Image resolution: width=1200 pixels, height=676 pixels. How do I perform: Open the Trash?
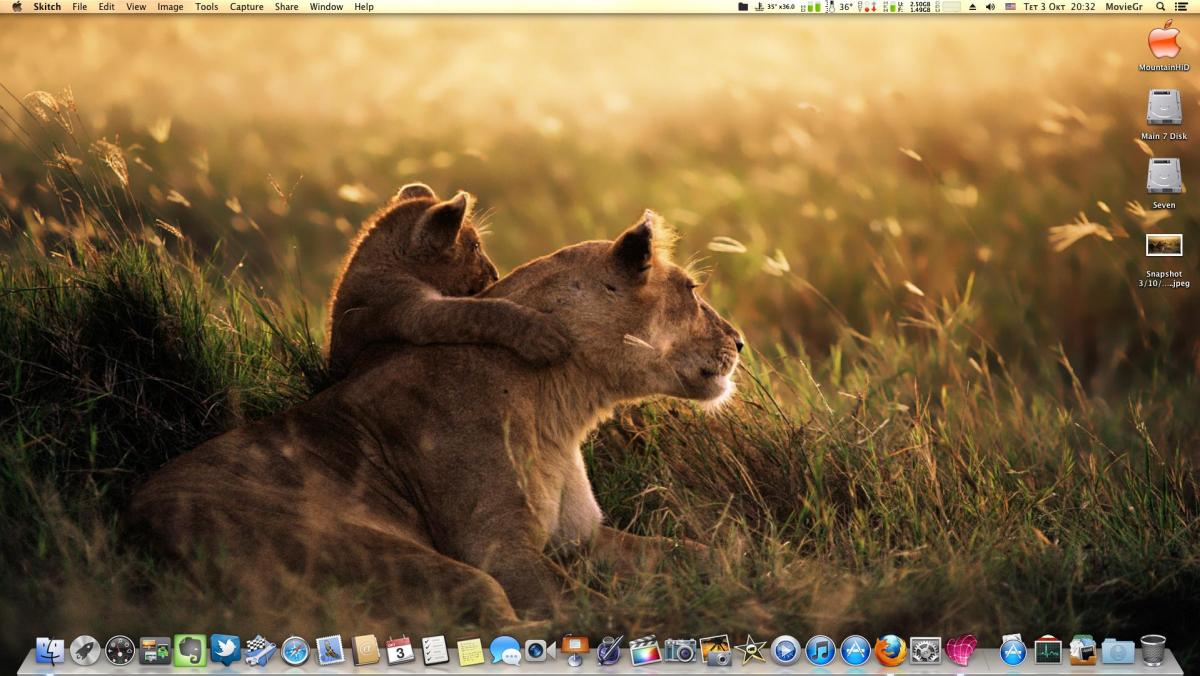coord(1153,651)
